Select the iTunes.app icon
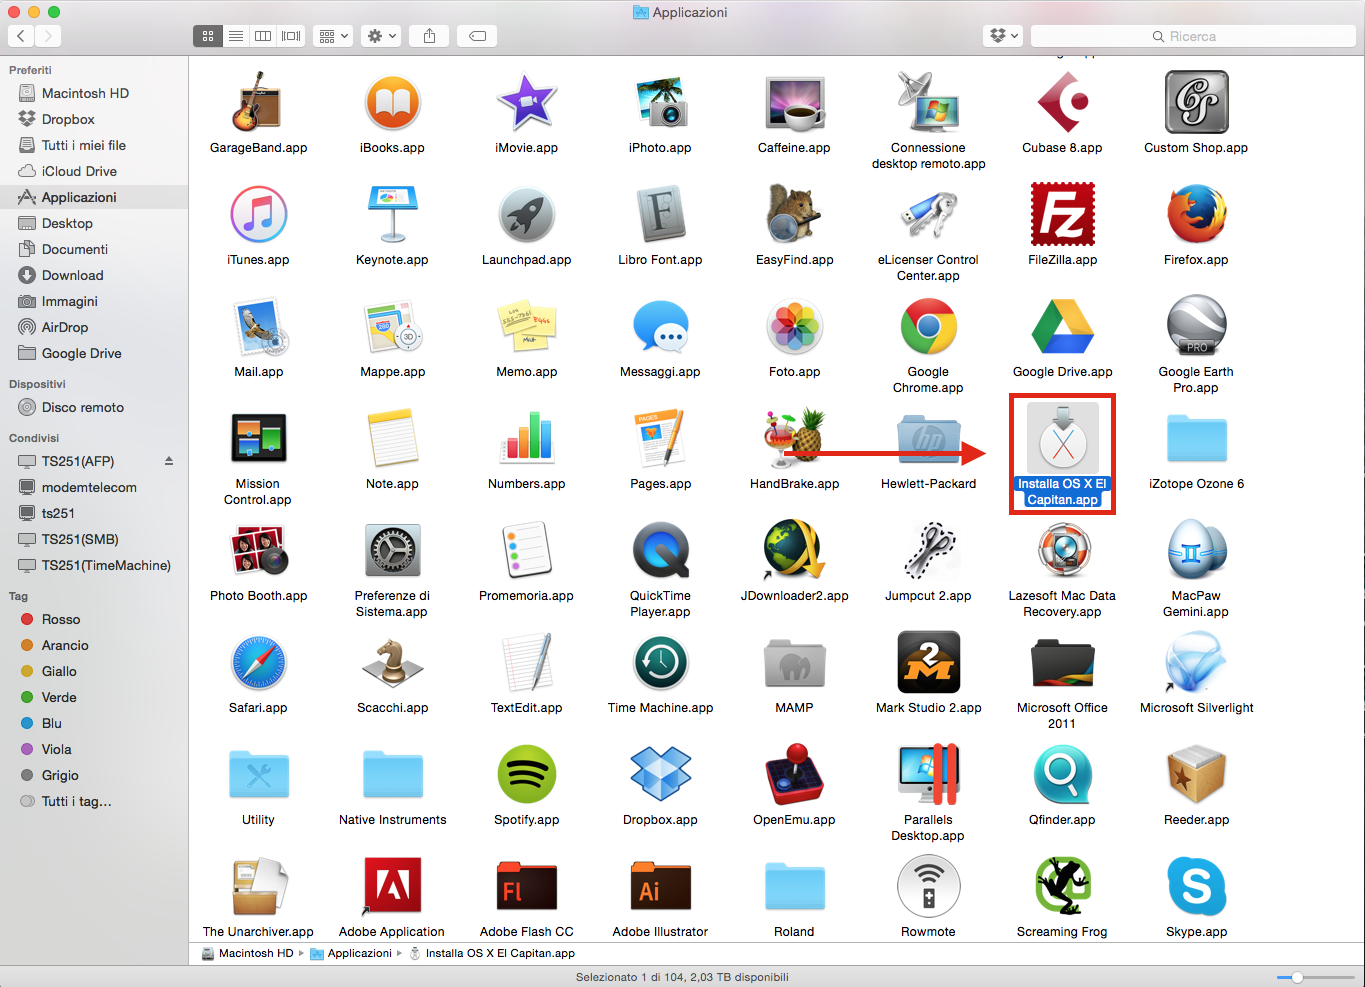Viewport: 1365px width, 987px height. tap(258, 214)
